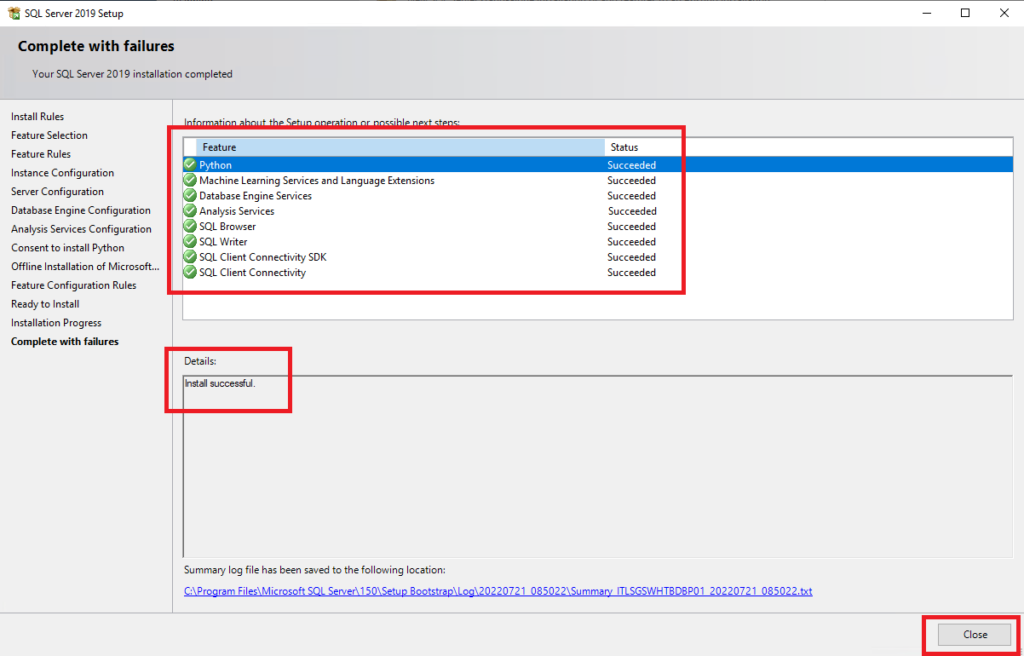The height and width of the screenshot is (656, 1024).
Task: Click the bold Complete with failures step
Action: point(65,341)
